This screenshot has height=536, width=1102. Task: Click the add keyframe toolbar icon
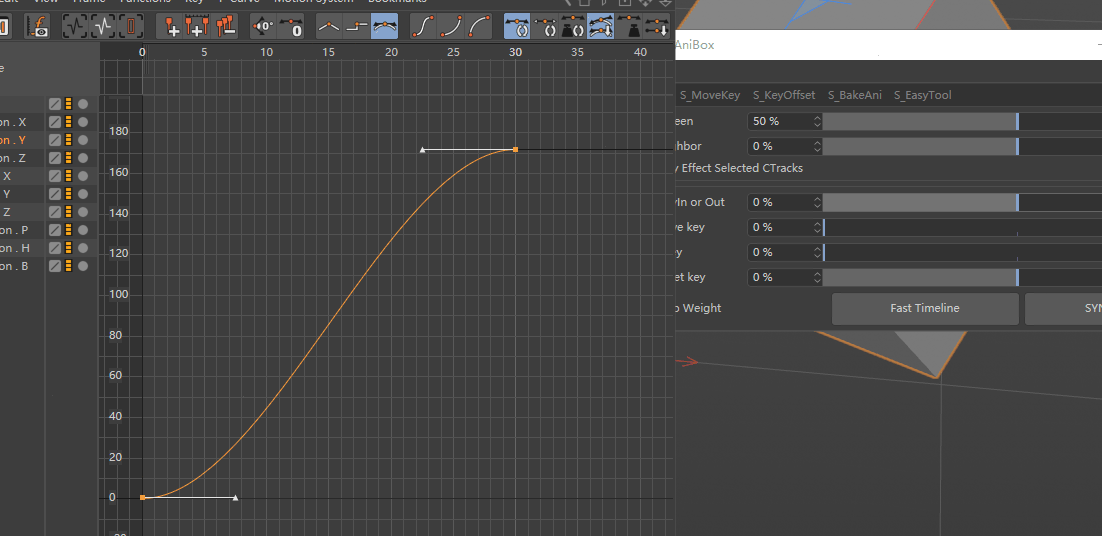point(172,27)
